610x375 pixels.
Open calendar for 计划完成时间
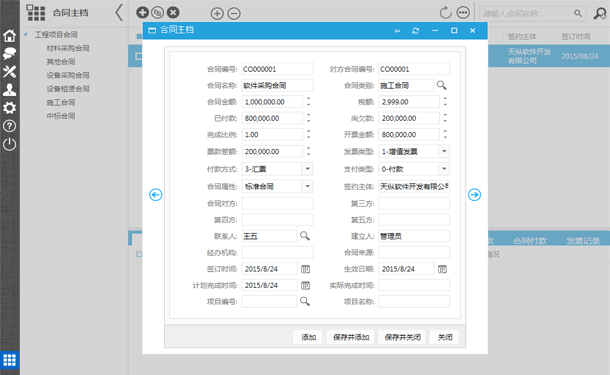305,286
